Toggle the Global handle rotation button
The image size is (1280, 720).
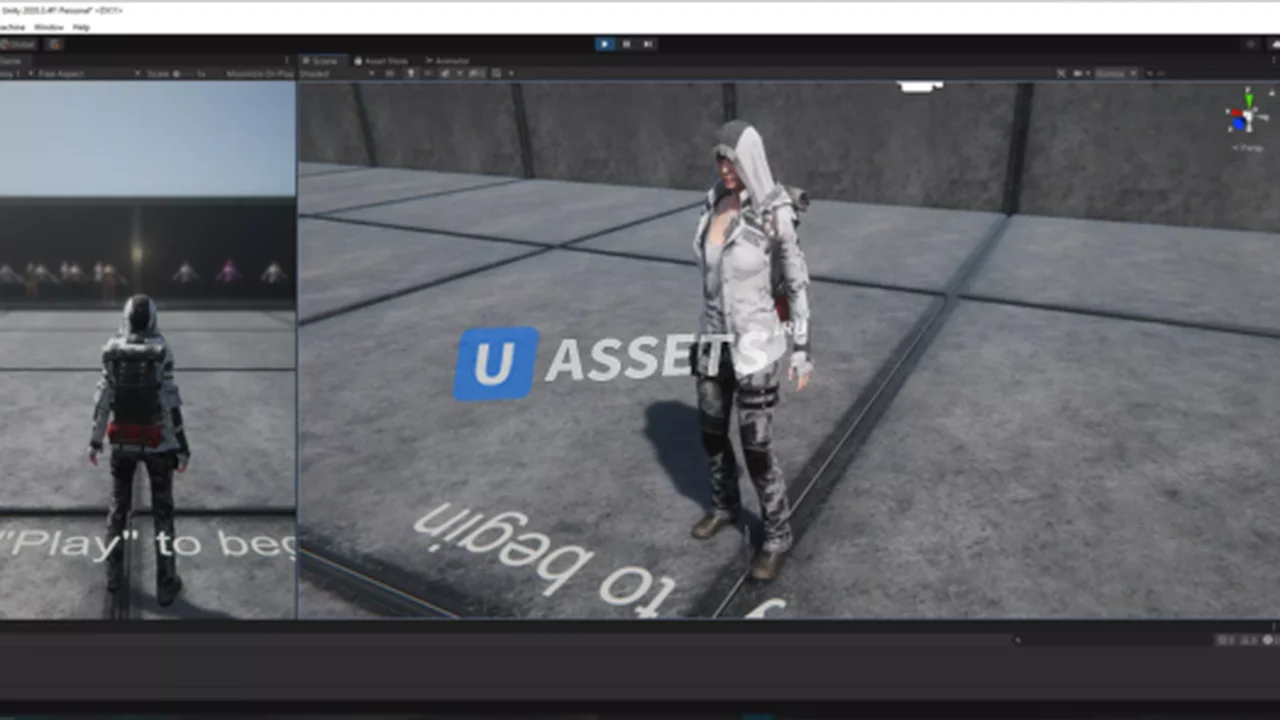coord(18,44)
